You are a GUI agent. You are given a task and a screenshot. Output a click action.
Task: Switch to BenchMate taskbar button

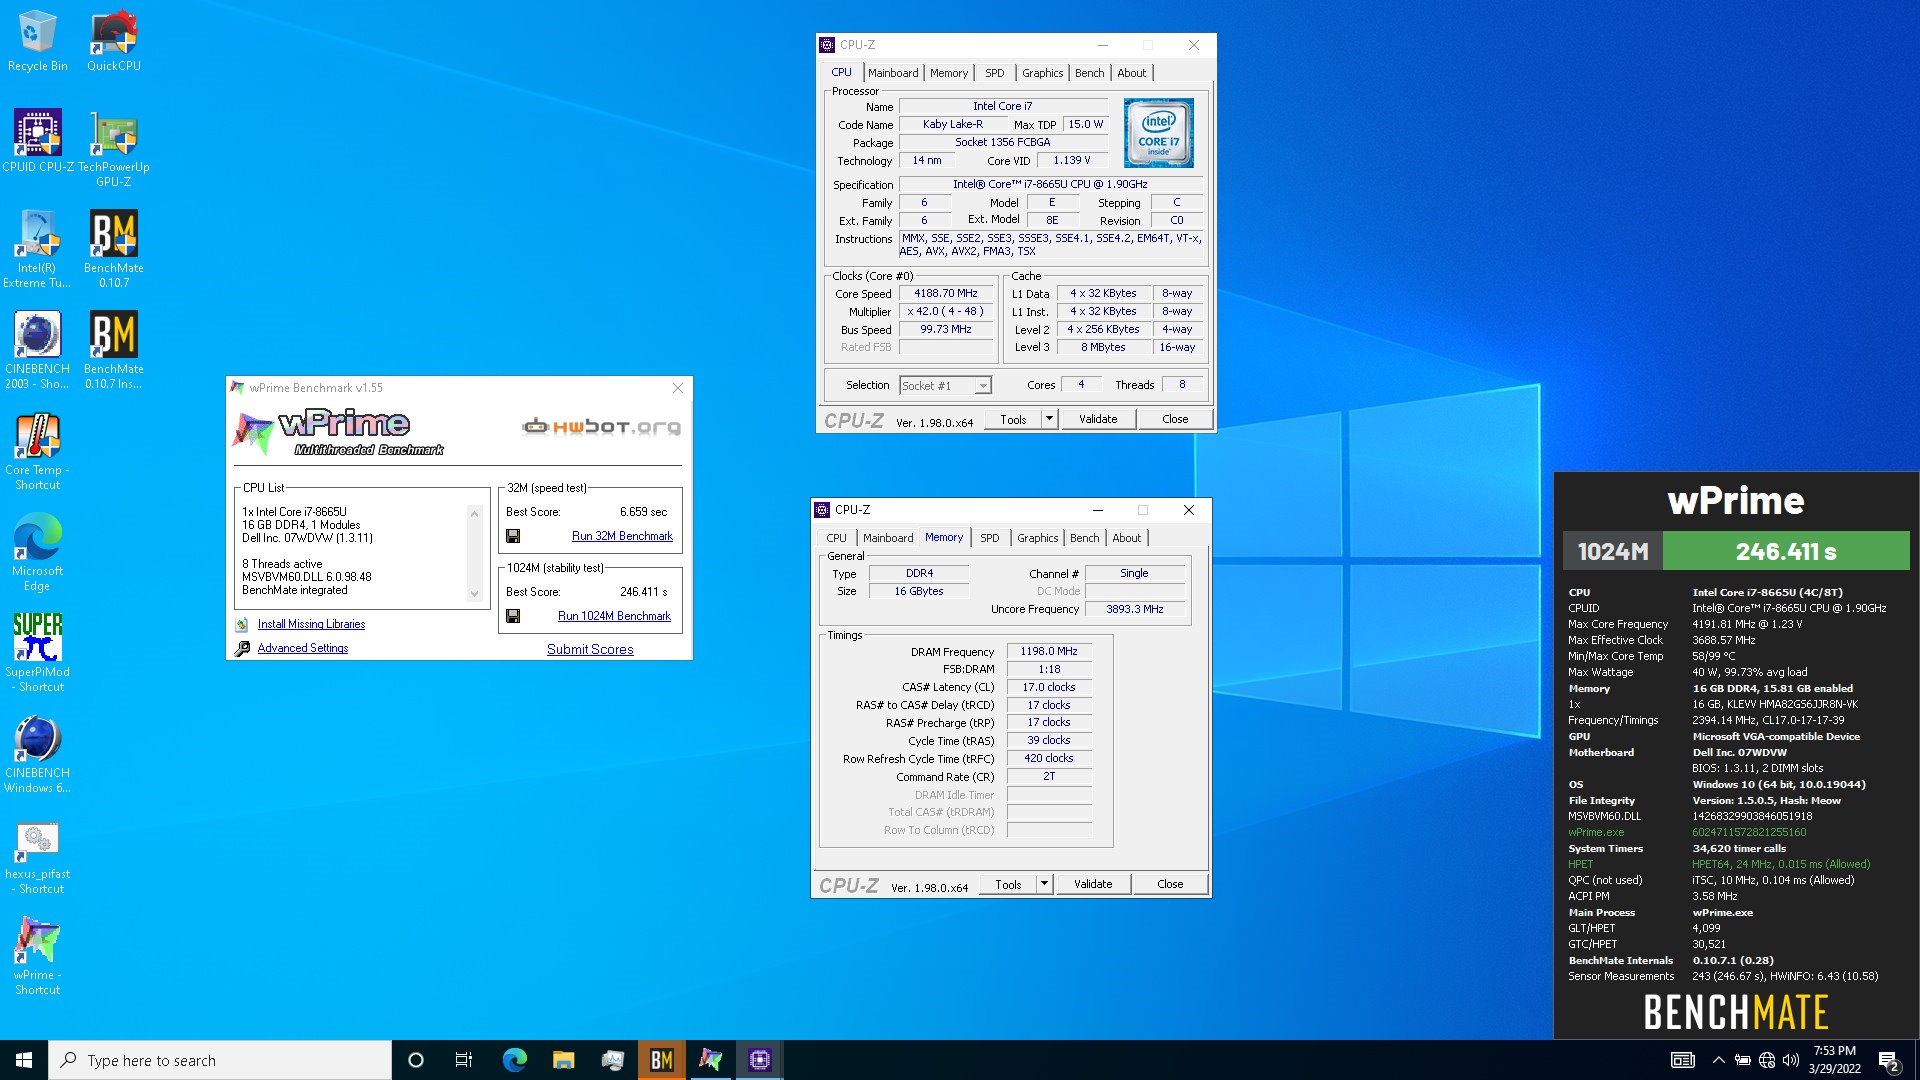click(x=661, y=1060)
